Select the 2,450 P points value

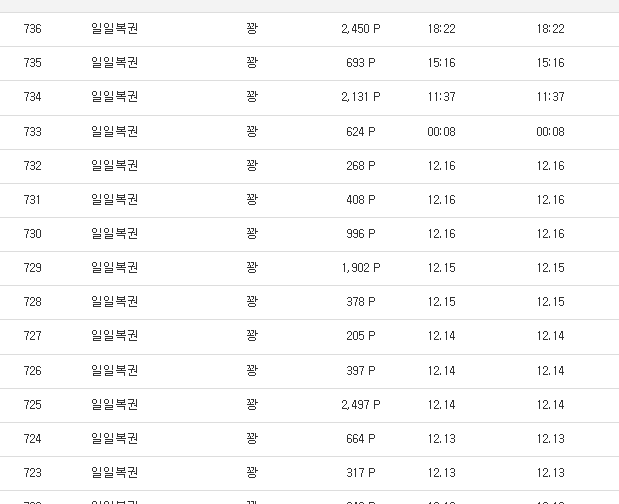pos(360,29)
